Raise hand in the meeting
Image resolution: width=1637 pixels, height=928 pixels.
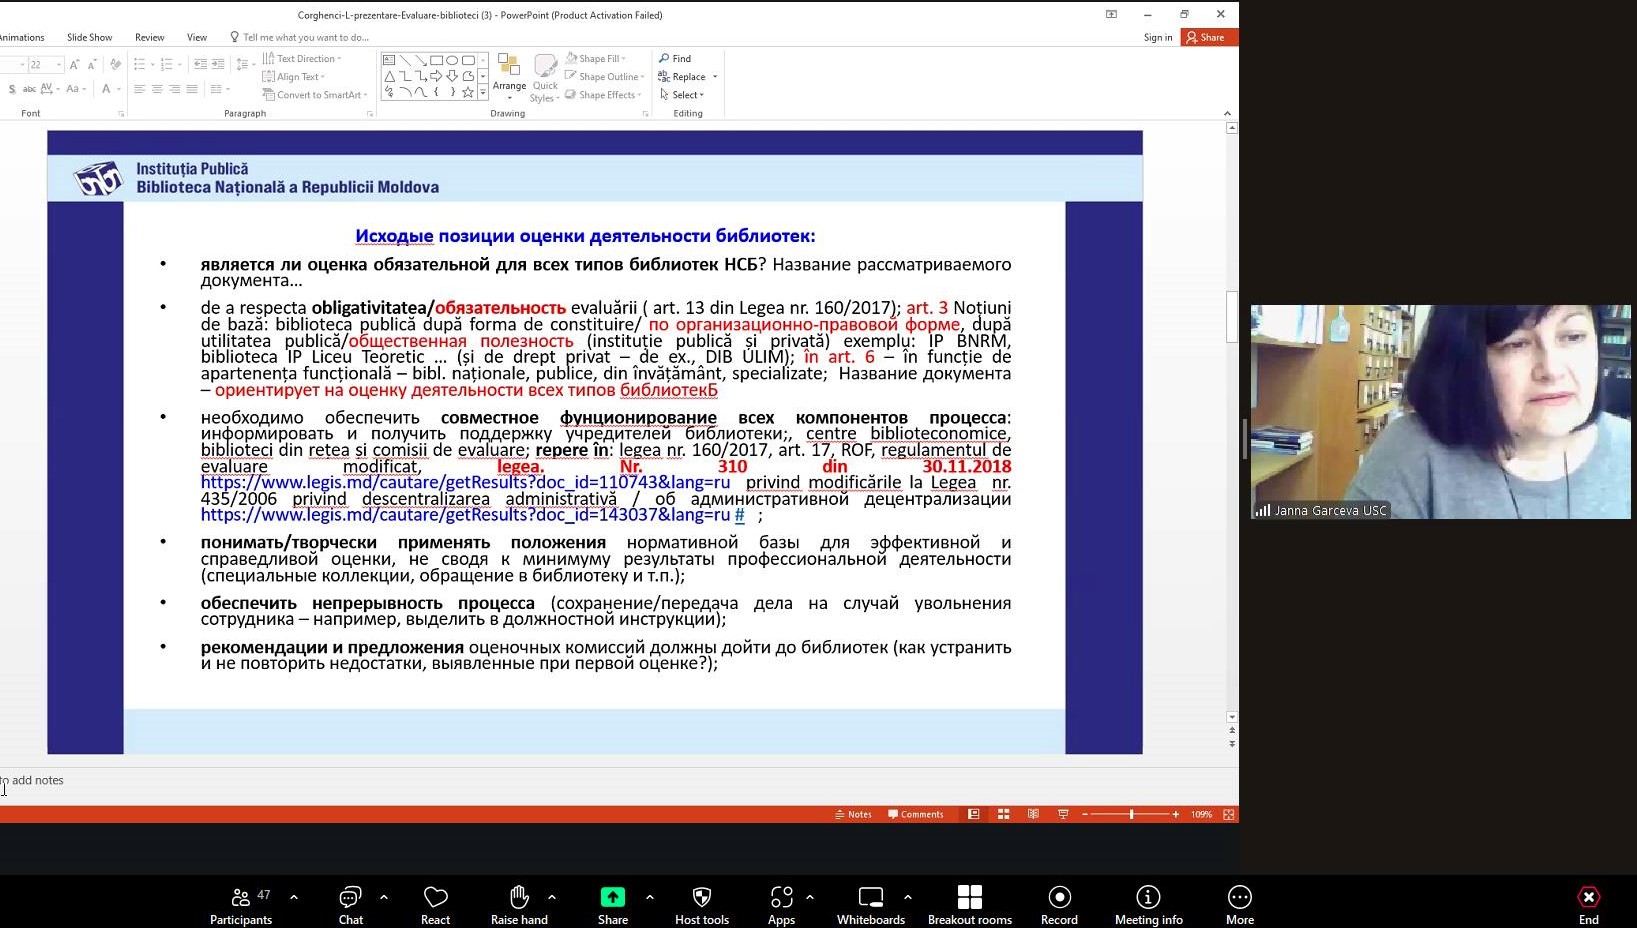point(519,897)
